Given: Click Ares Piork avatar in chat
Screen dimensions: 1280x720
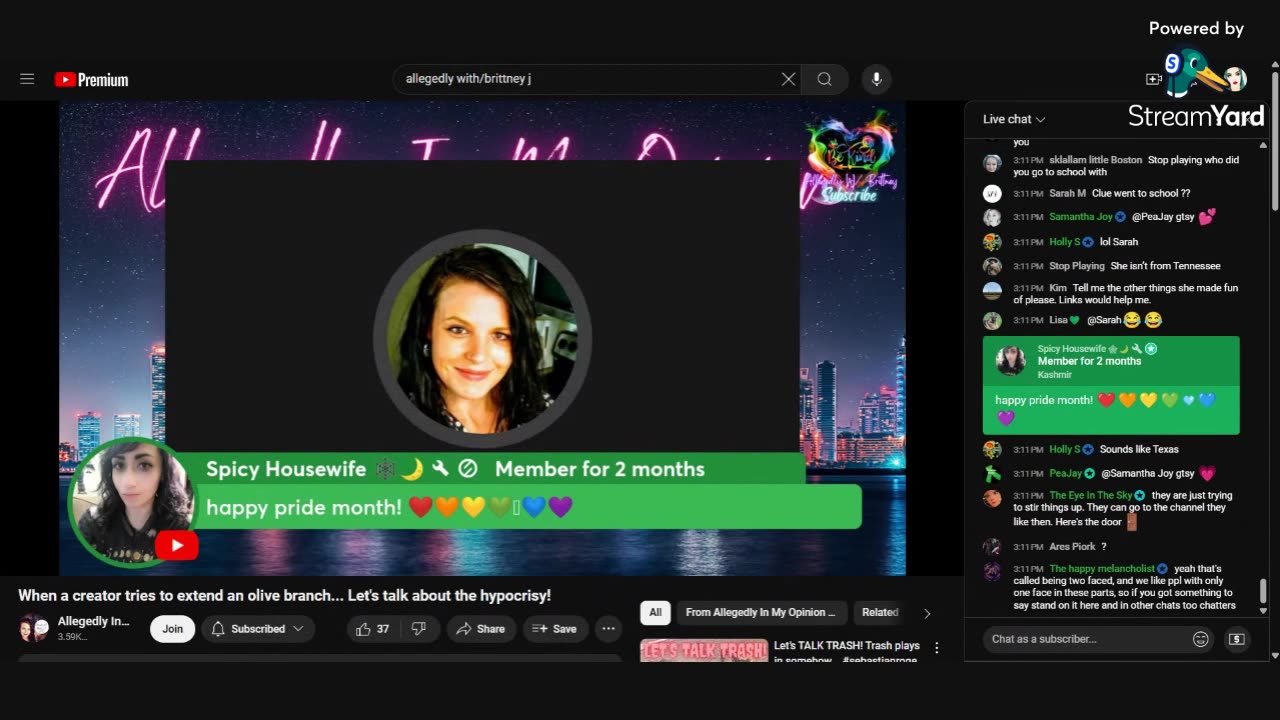Looking at the screenshot, I should (x=992, y=547).
